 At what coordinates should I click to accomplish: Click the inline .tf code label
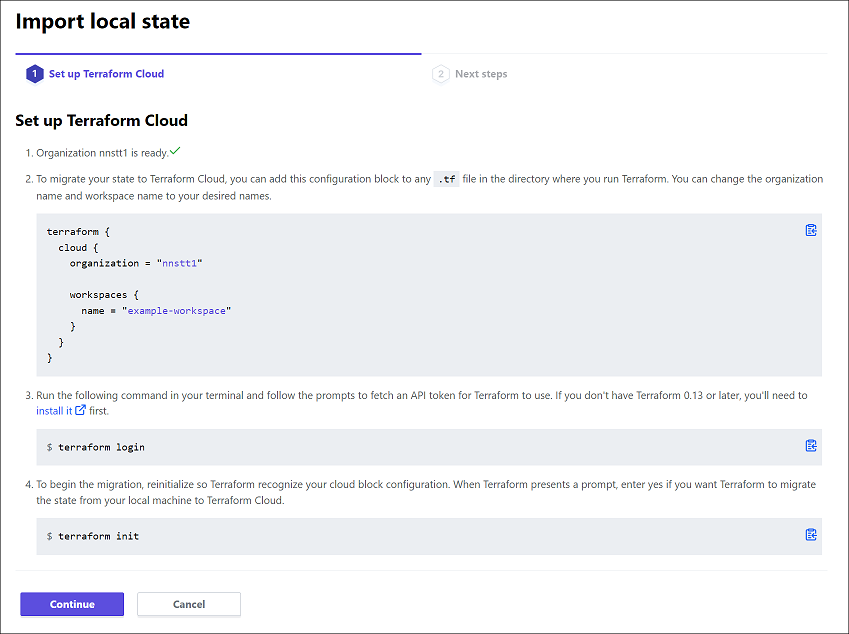pyautogui.click(x=446, y=180)
